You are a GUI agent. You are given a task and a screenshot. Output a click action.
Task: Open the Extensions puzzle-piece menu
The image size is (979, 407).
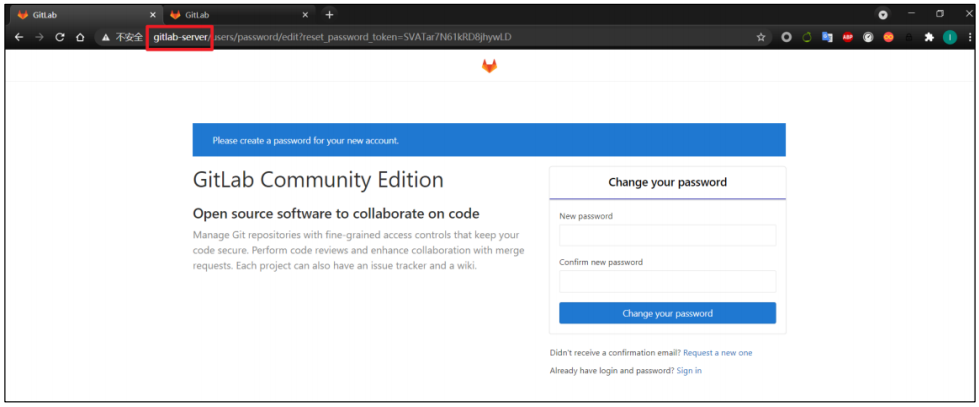(x=929, y=37)
